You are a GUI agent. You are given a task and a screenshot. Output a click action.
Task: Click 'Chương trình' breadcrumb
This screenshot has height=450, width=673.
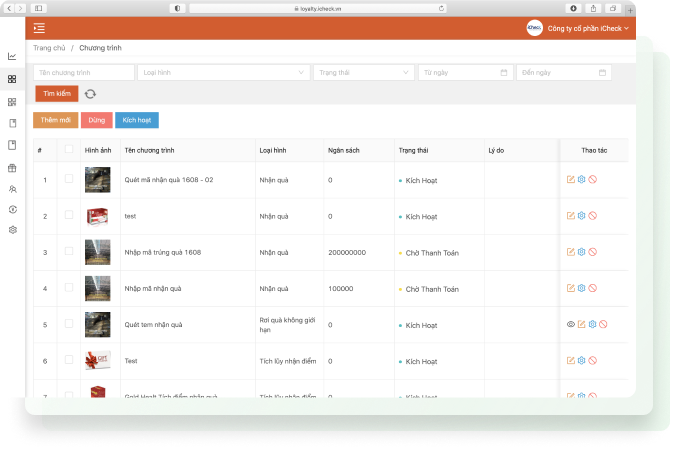coord(100,48)
